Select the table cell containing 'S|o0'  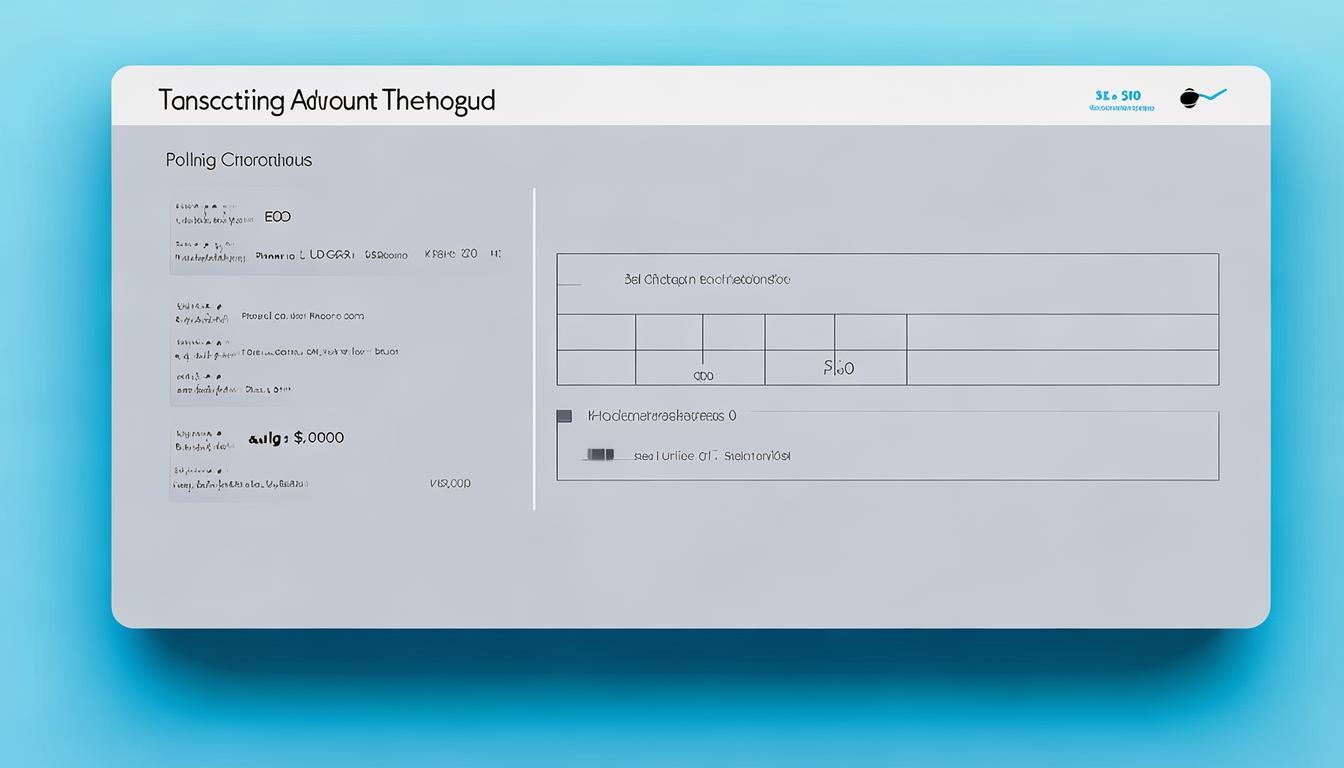click(838, 368)
